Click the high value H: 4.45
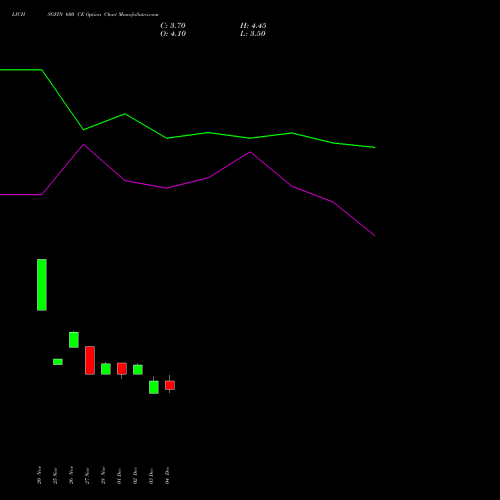 (253, 26)
